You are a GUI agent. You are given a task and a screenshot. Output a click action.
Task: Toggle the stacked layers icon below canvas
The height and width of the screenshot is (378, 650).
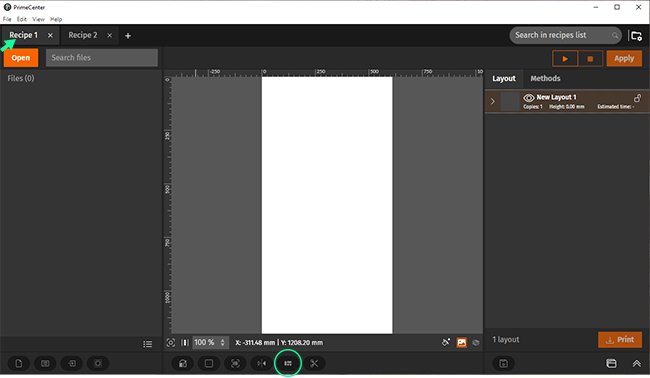[x=476, y=342]
